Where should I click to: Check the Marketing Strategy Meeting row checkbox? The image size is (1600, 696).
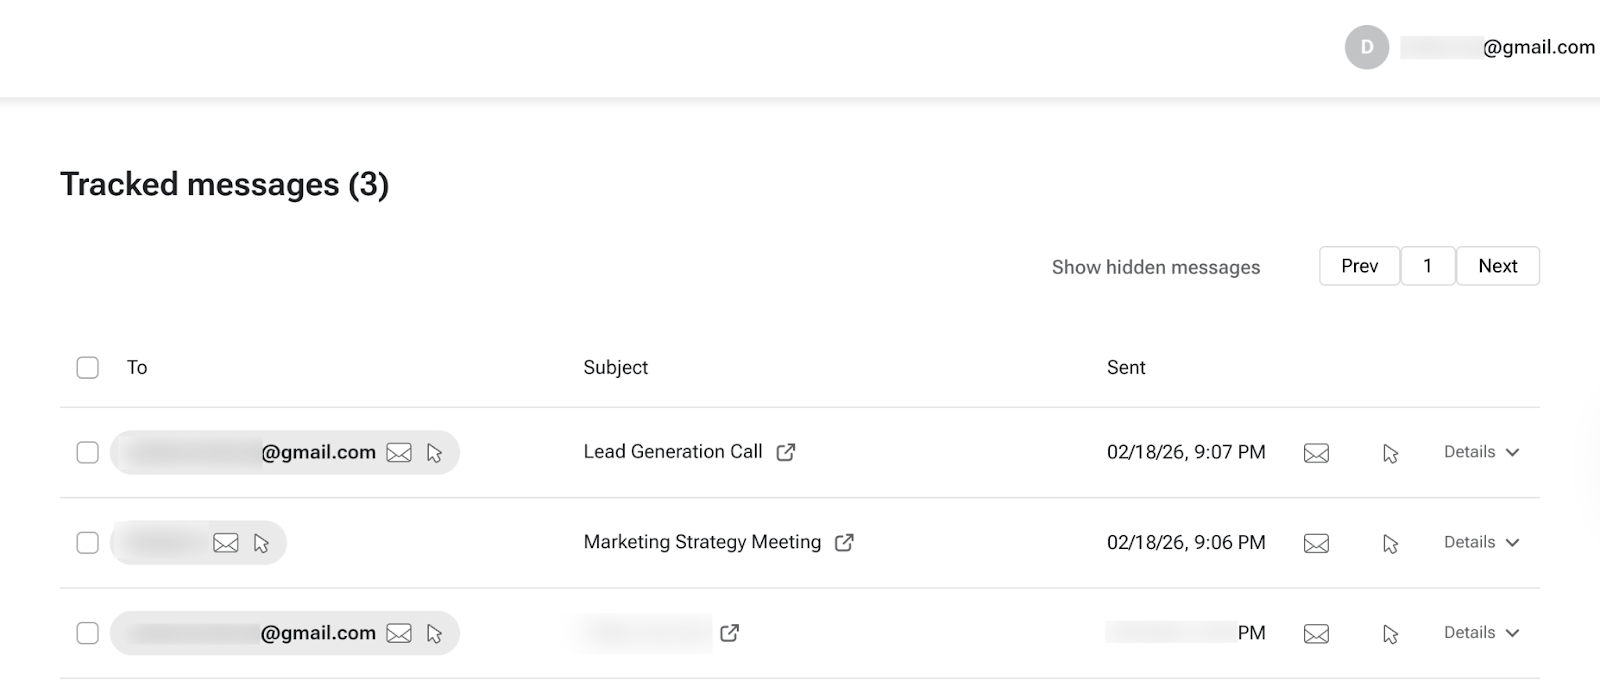point(88,542)
